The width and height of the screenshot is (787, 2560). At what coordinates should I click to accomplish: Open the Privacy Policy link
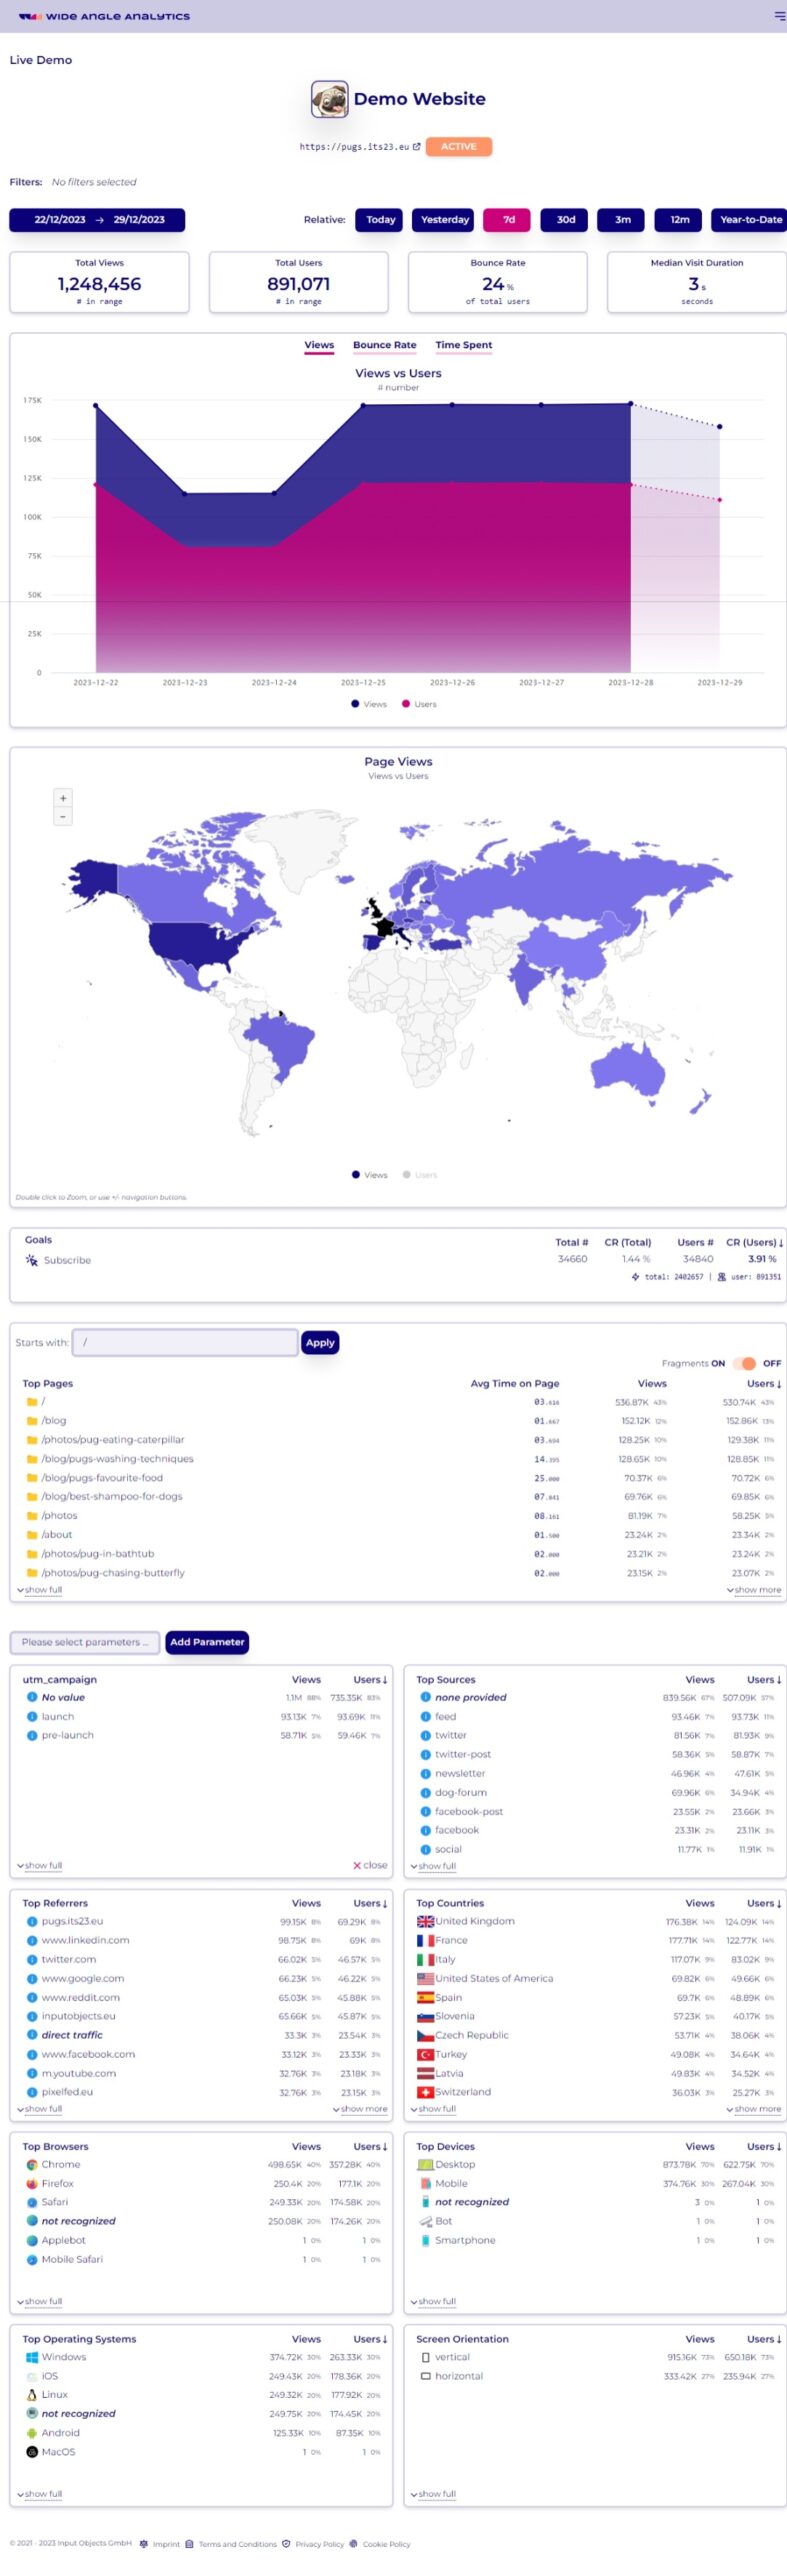pyautogui.click(x=320, y=2544)
